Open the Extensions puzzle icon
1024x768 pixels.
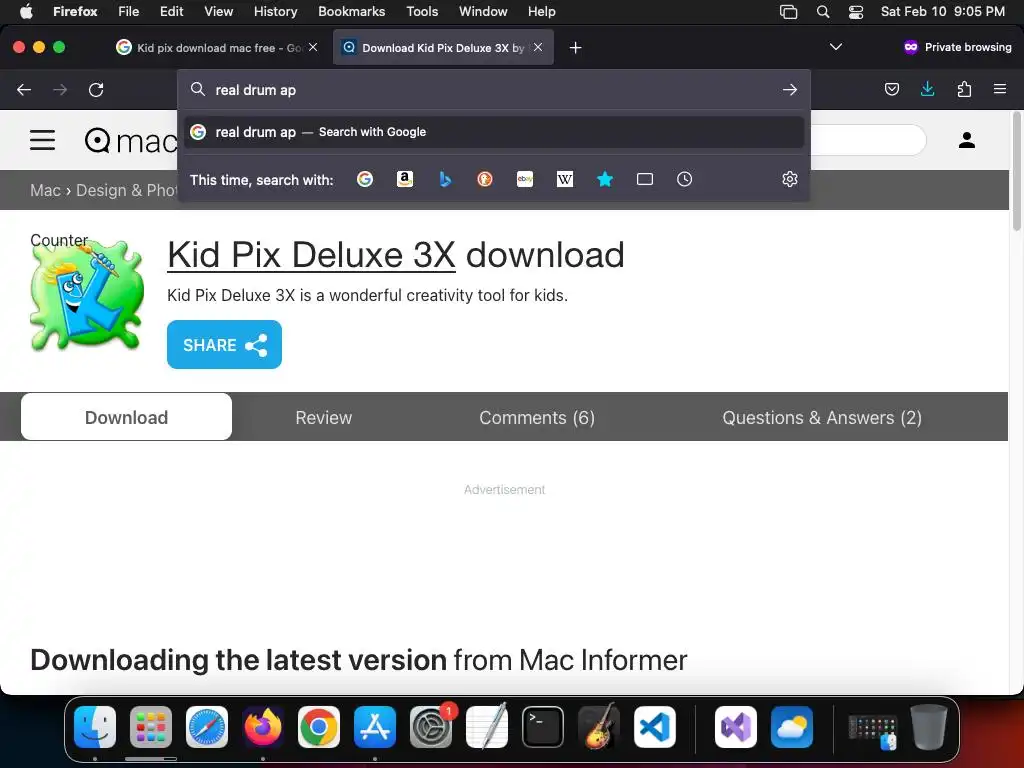[x=964, y=89]
